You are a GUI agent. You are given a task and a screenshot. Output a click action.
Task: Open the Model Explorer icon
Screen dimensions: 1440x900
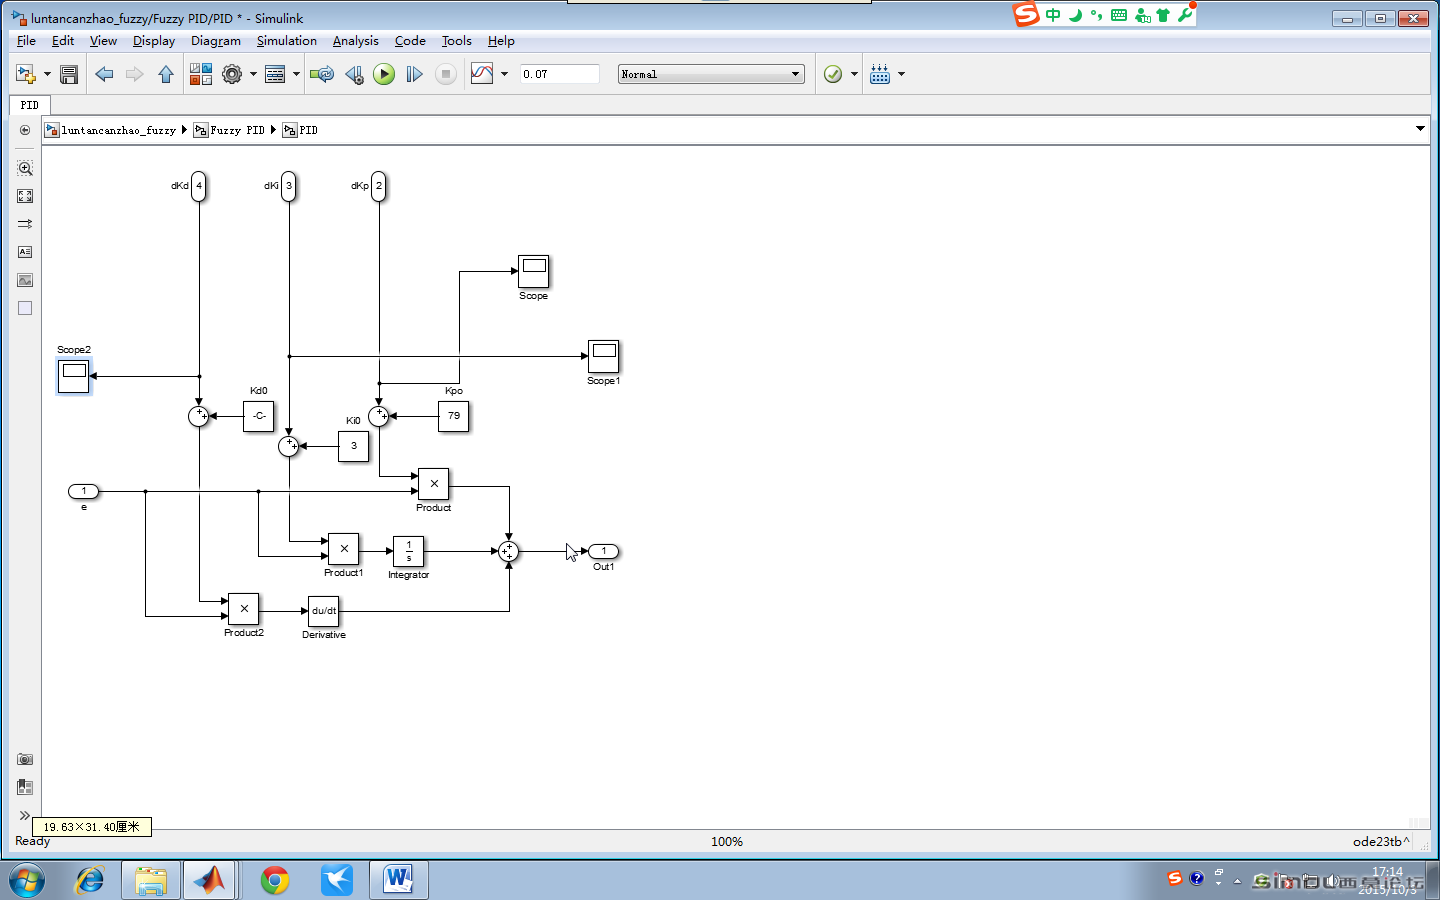[275, 74]
